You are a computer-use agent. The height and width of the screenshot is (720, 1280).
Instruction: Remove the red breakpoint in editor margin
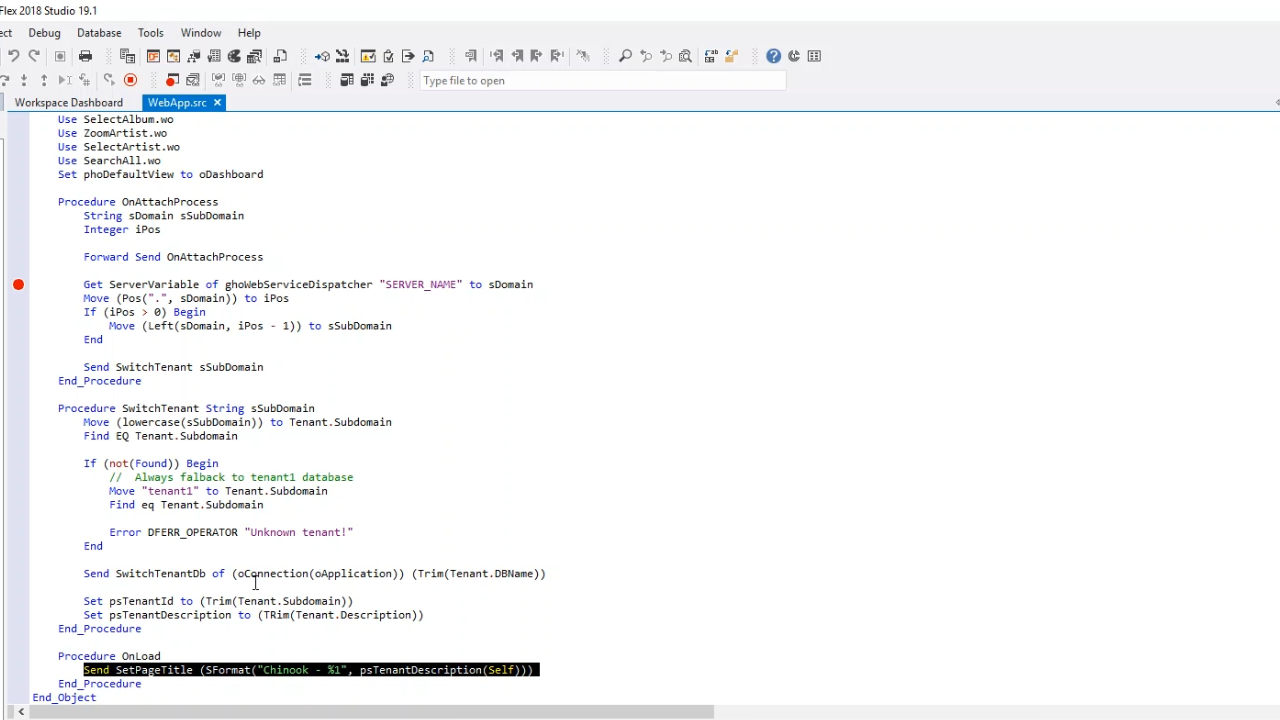18,285
